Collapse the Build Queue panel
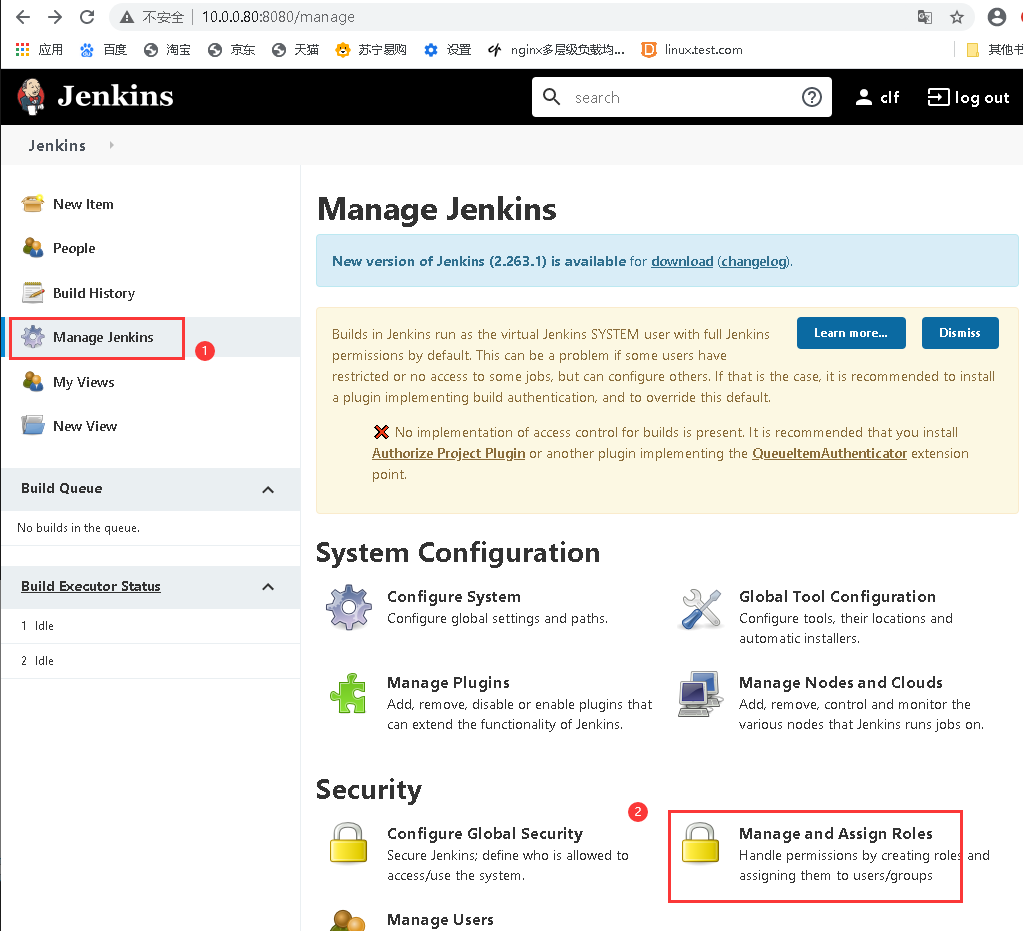Image resolution: width=1023 pixels, height=931 pixels. click(268, 489)
